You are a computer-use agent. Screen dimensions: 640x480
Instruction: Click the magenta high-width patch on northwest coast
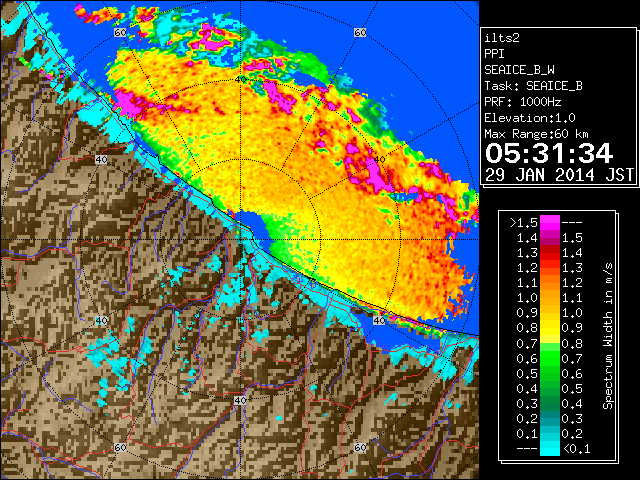(x=130, y=104)
